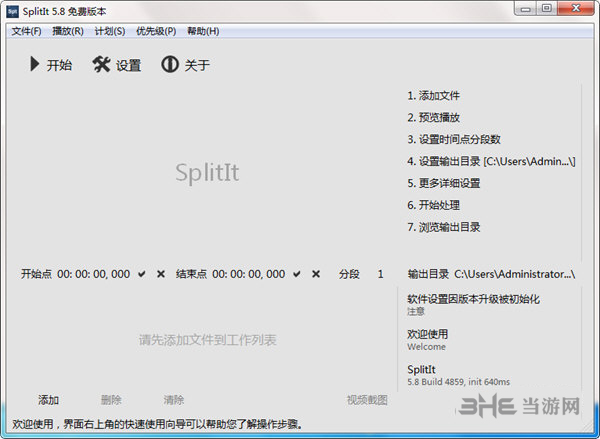The height and width of the screenshot is (439, 600).
Task: Click the 设置 text label in the toolbar
Action: click(129, 65)
